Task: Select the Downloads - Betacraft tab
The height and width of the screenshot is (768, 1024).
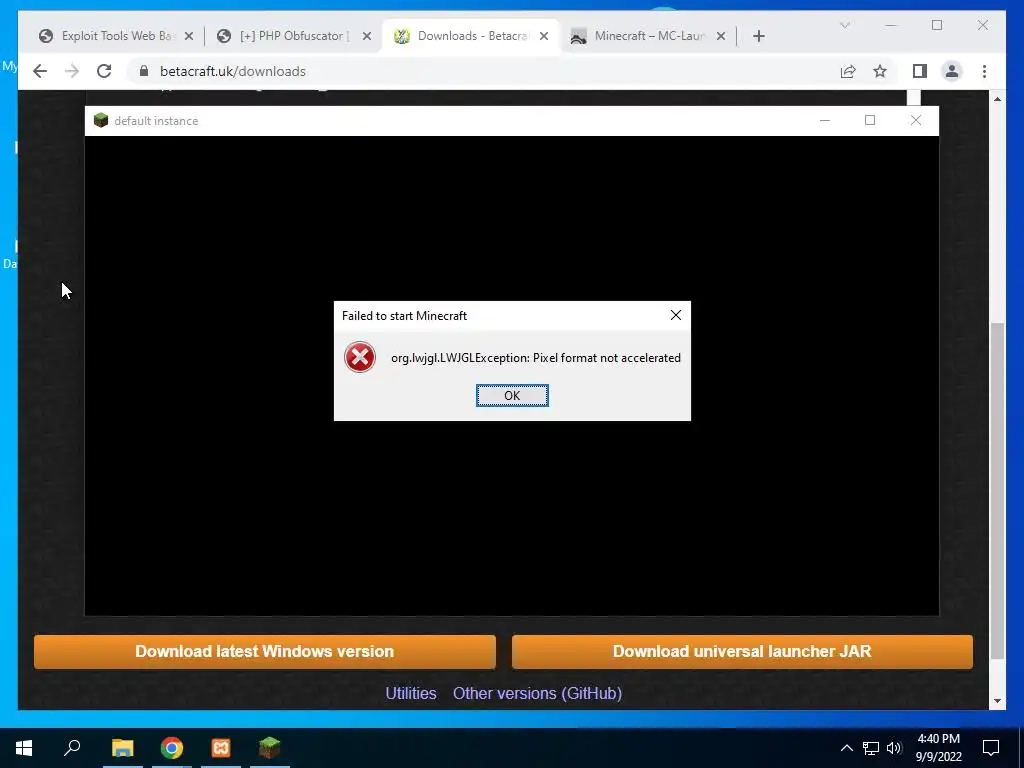Action: [x=473, y=36]
